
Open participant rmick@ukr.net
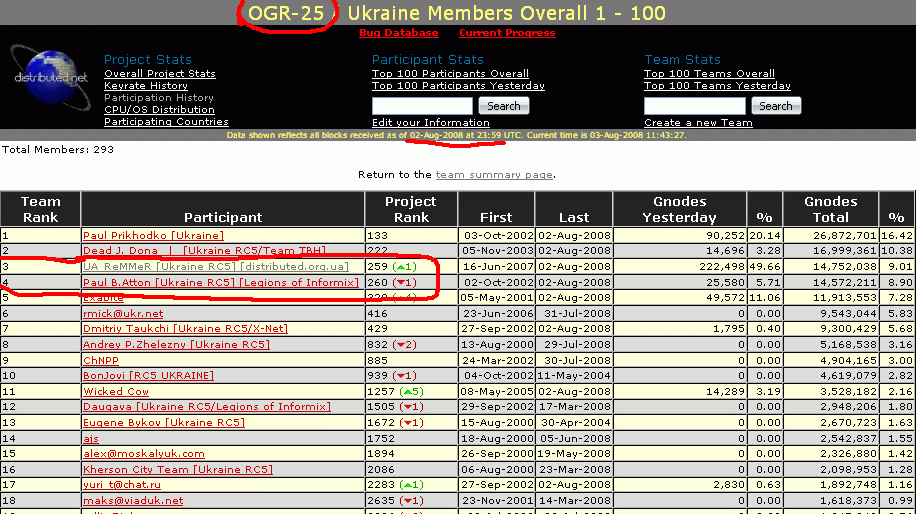pos(123,314)
